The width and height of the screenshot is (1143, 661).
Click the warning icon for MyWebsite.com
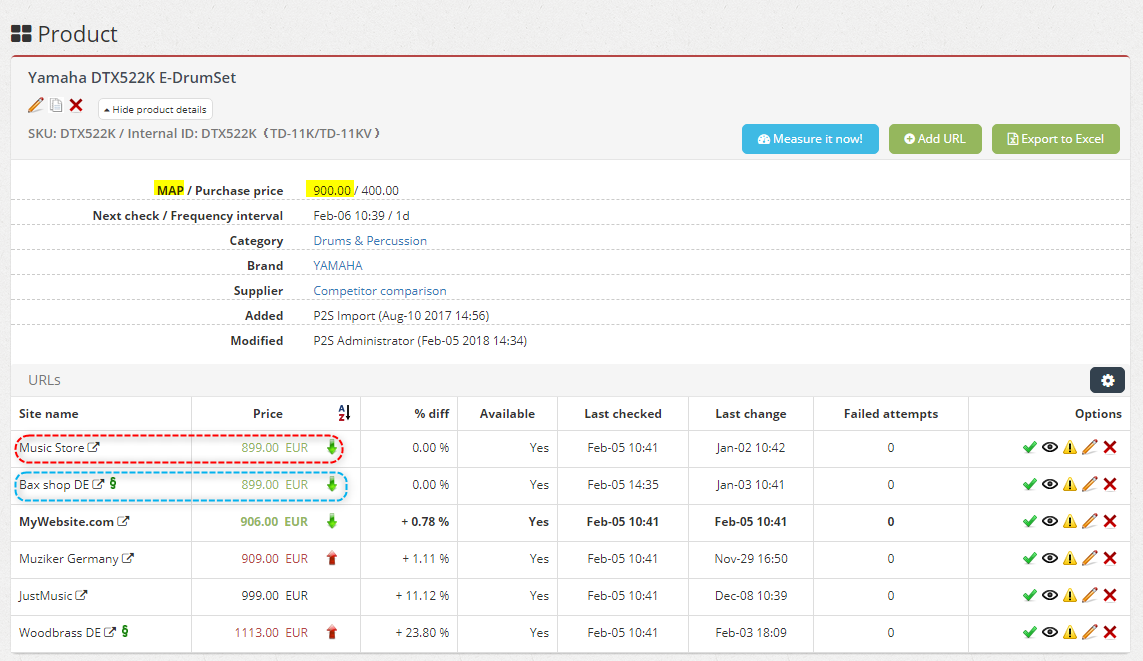click(x=1069, y=522)
